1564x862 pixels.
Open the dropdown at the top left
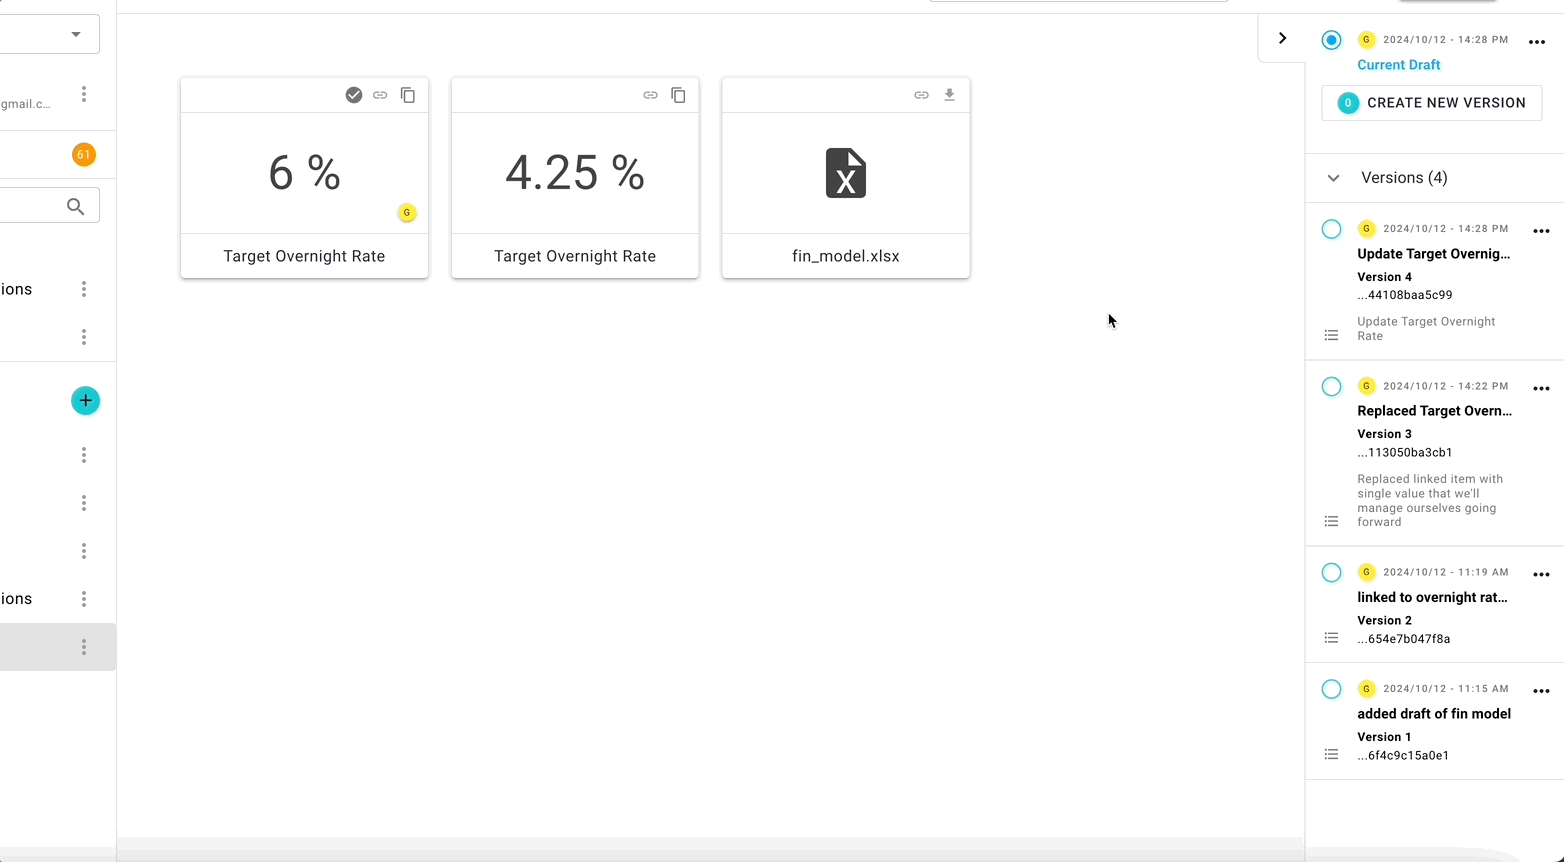pos(76,34)
